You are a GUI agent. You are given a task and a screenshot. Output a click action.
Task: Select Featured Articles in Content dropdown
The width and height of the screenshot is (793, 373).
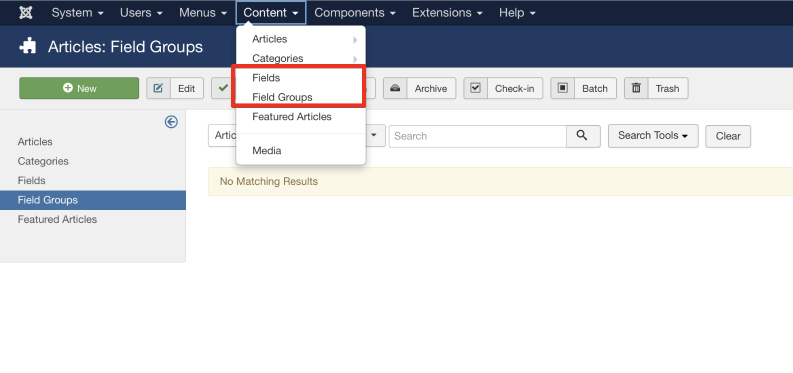coord(301,116)
